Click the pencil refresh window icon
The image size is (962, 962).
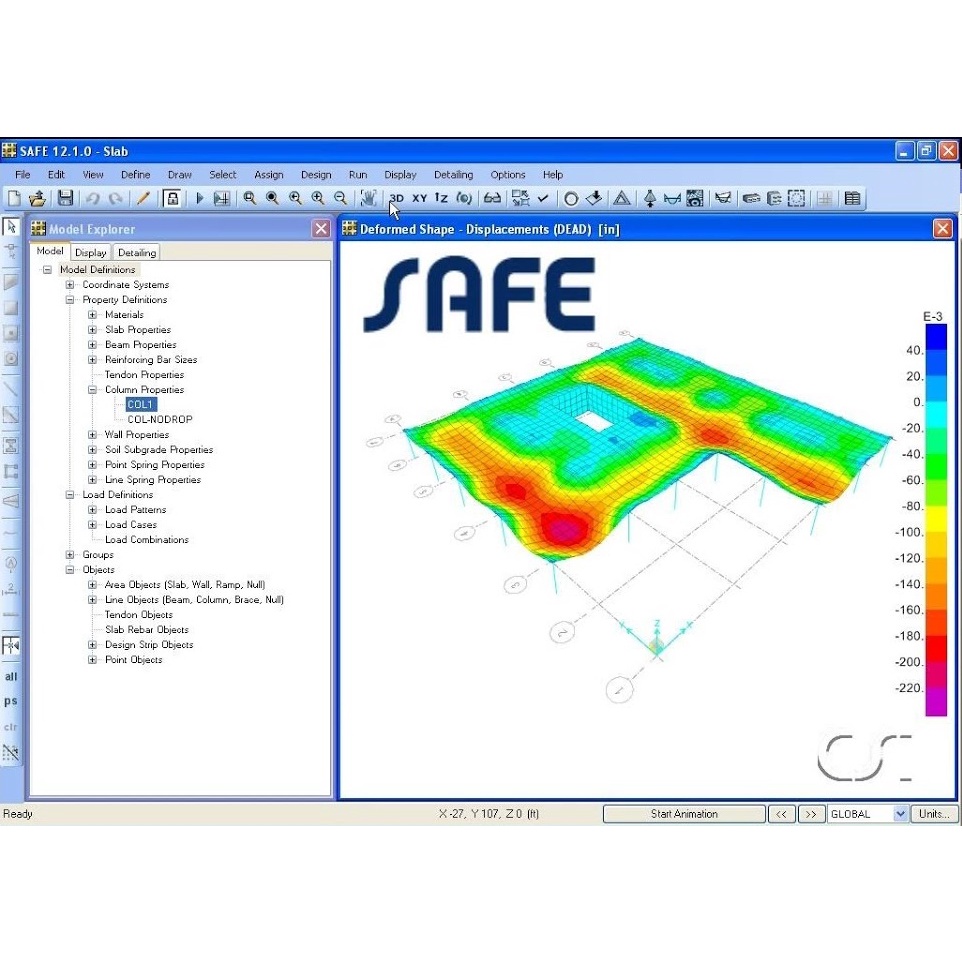click(143, 198)
